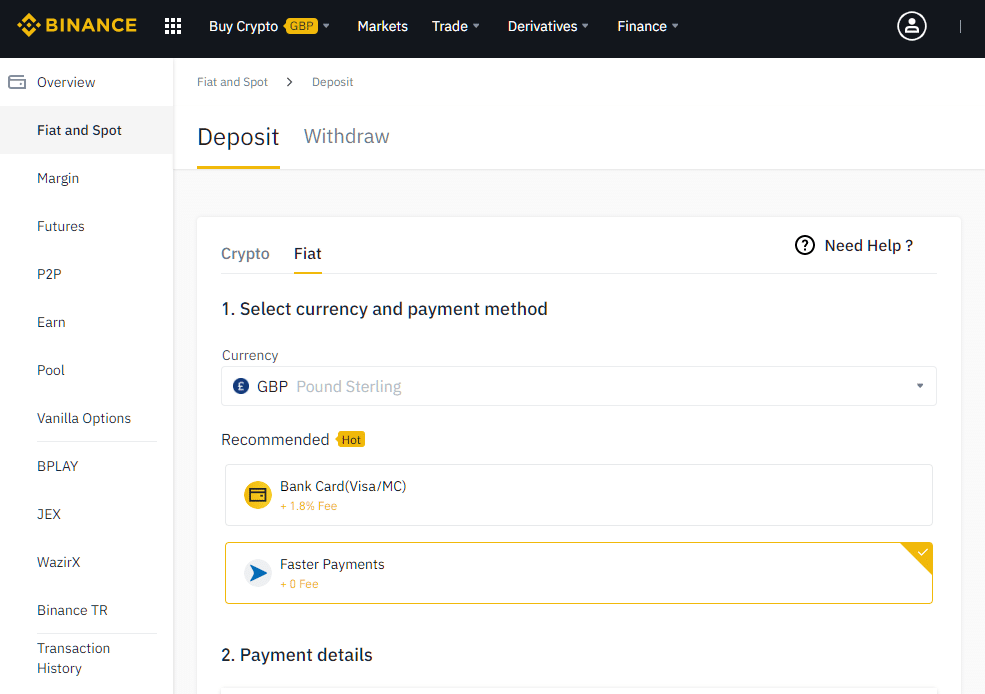
Task: Select the Fiat deposit tab
Action: point(308,254)
